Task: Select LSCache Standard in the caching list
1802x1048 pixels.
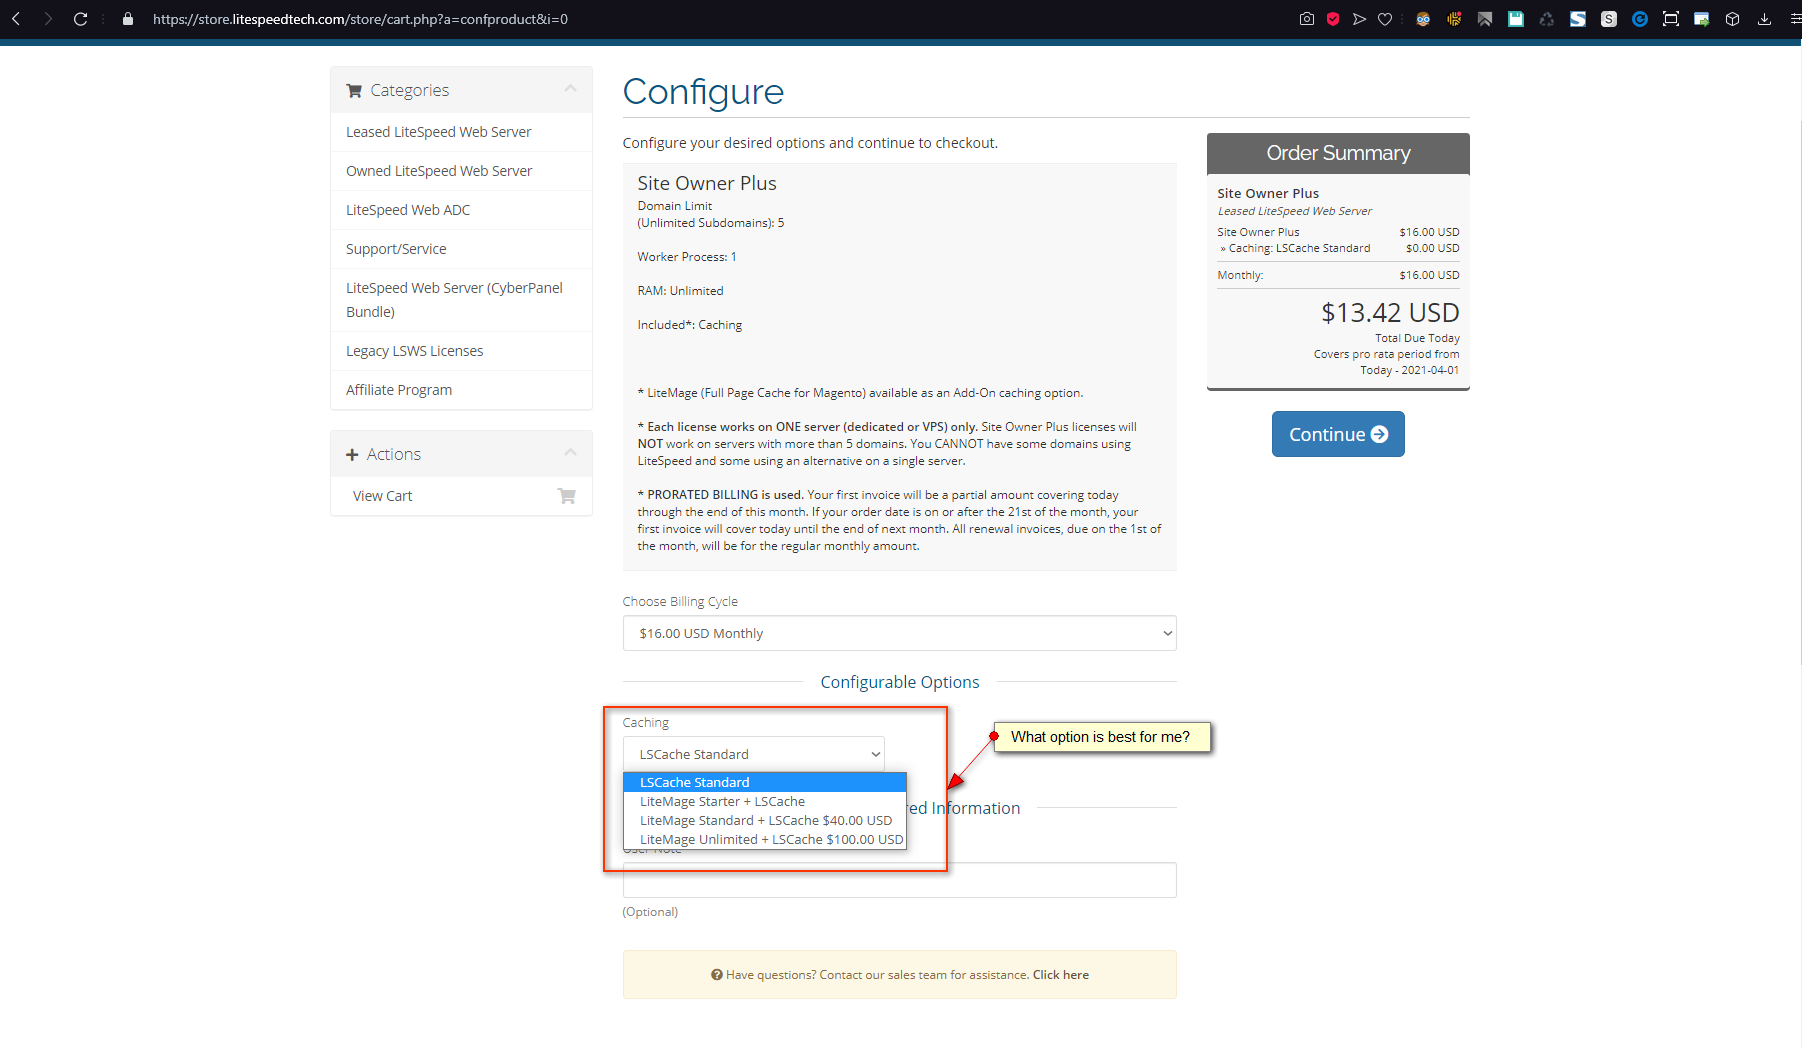Action: point(765,782)
